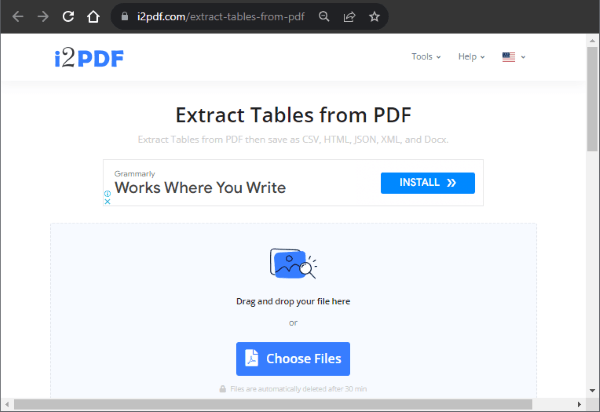Image resolution: width=600 pixels, height=412 pixels.
Task: Click the image upload illustration icon
Action: [292, 265]
